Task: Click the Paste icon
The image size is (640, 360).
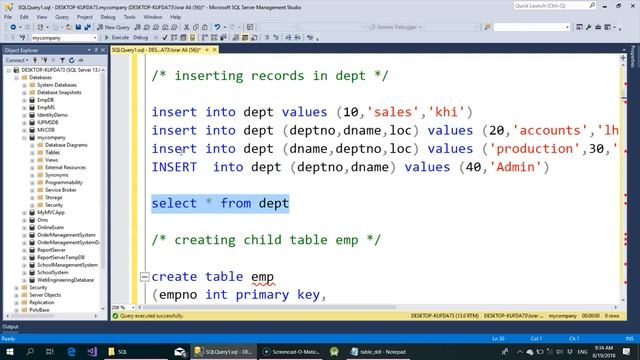Action: [204, 27]
